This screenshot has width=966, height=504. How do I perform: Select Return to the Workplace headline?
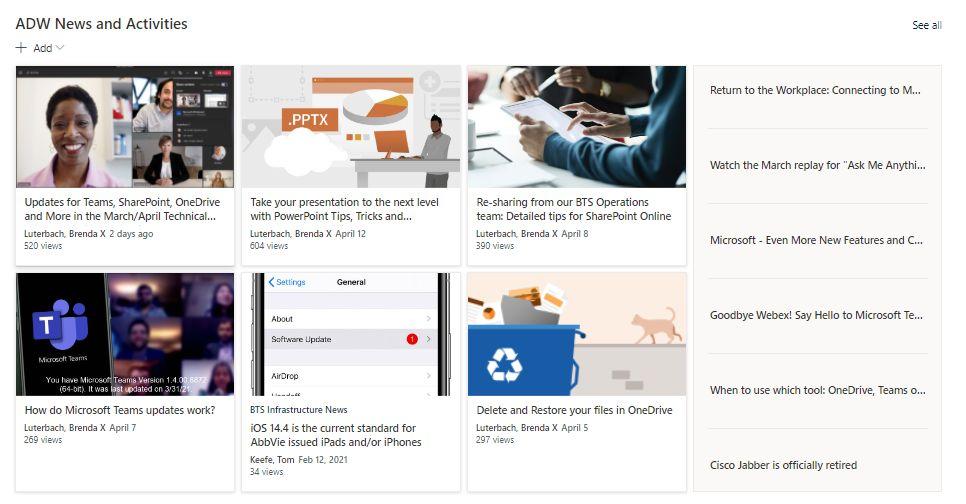815,90
